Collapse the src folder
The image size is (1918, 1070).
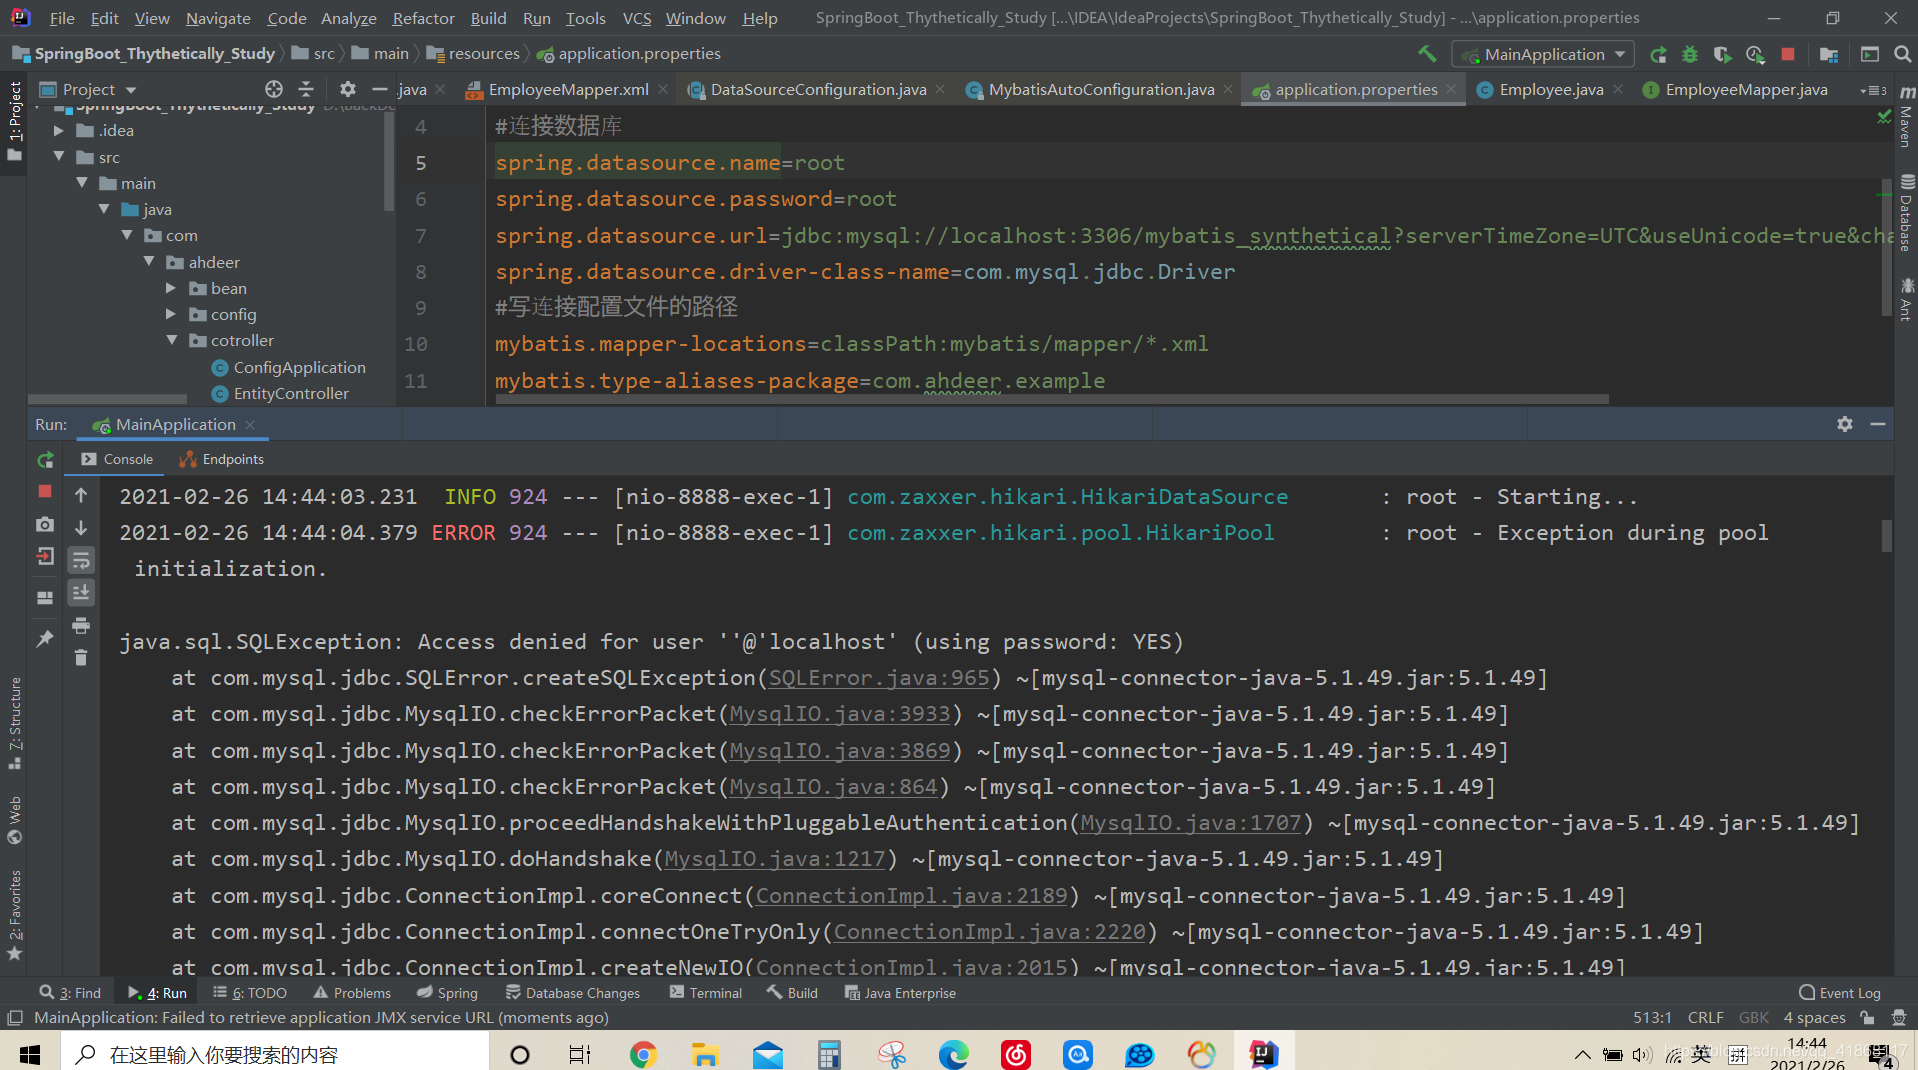pos(59,157)
